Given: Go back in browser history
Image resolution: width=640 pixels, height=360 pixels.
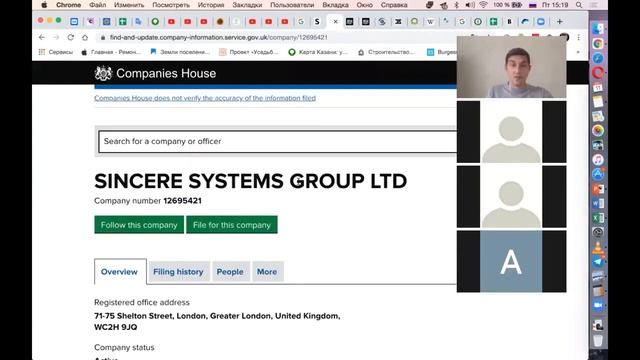Looking at the screenshot, I should click(42, 37).
